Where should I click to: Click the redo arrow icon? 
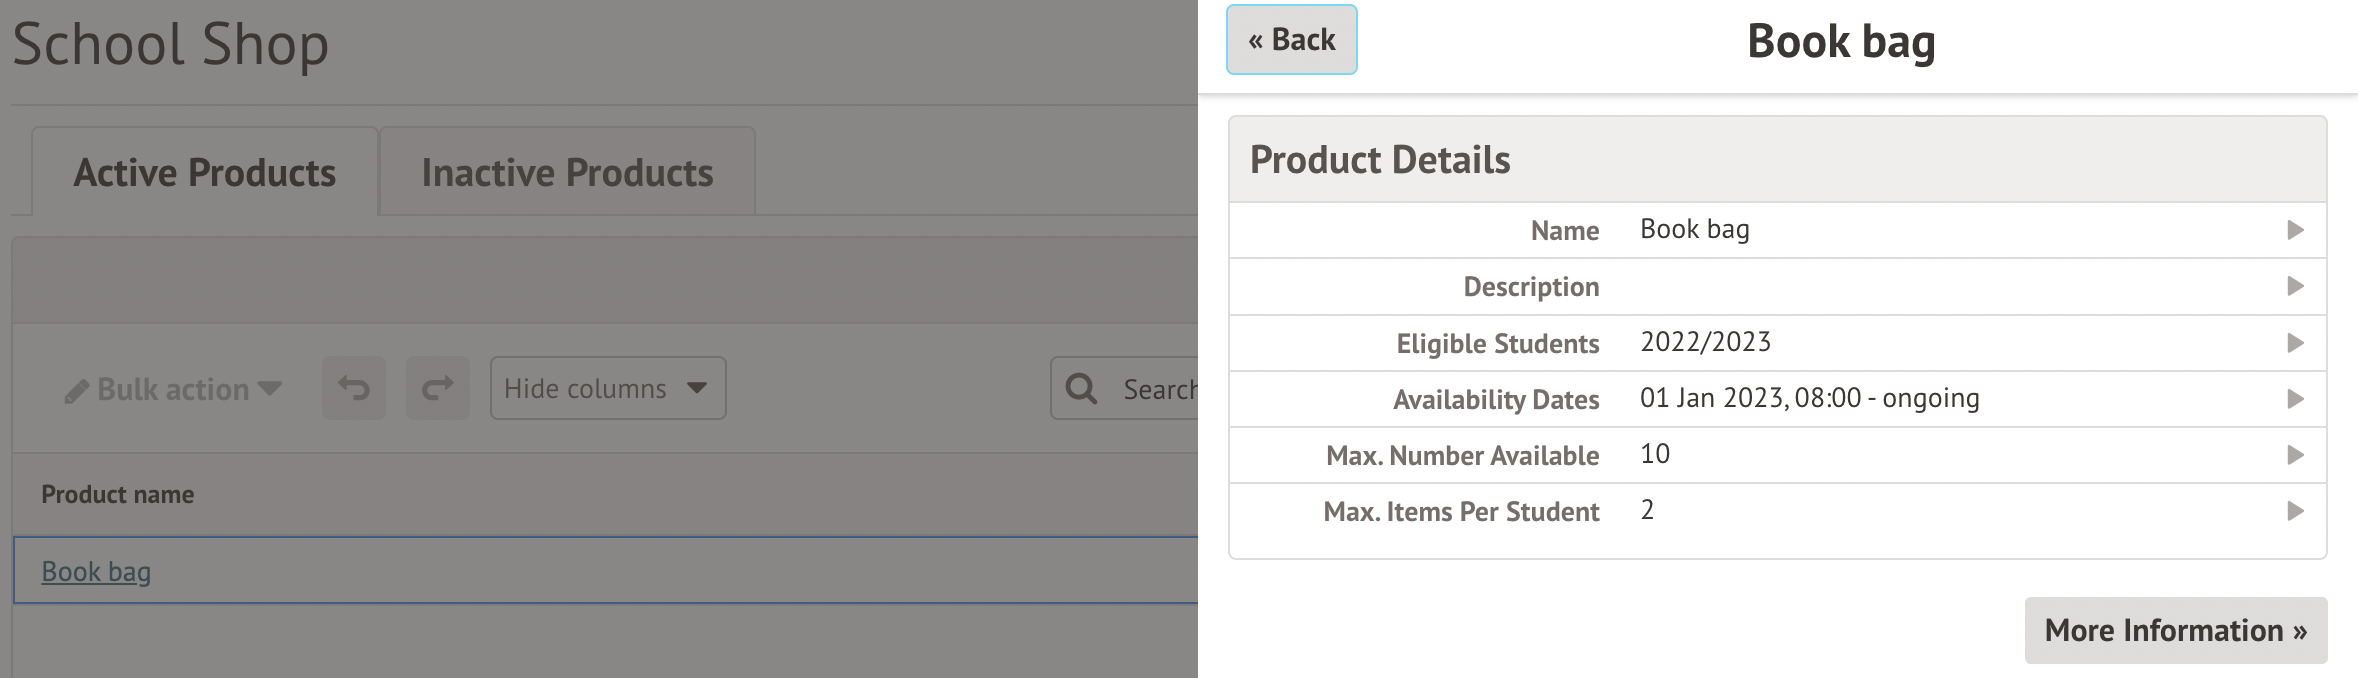click(x=437, y=388)
